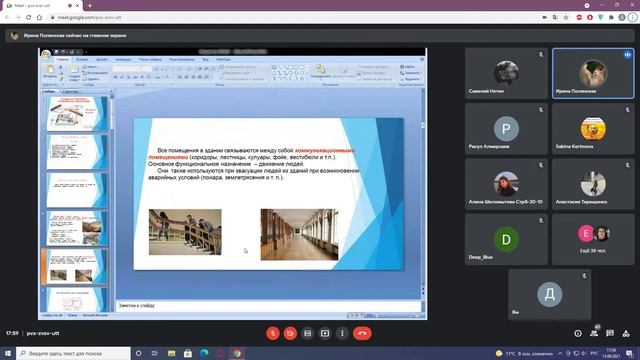640x360 pixels.
Task: Open File Explorer from taskbar
Action: [x=171, y=353]
